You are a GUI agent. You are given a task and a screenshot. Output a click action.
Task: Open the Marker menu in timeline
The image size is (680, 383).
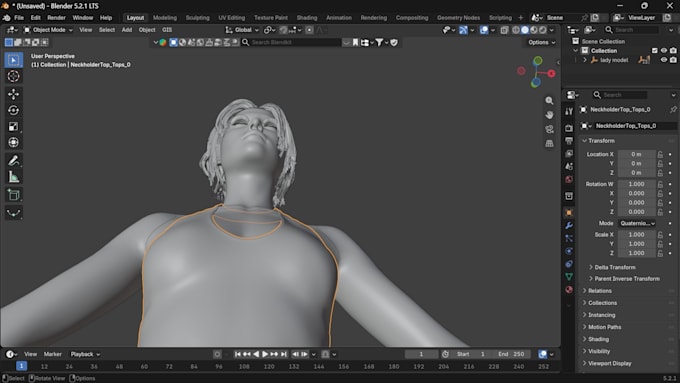(x=52, y=354)
